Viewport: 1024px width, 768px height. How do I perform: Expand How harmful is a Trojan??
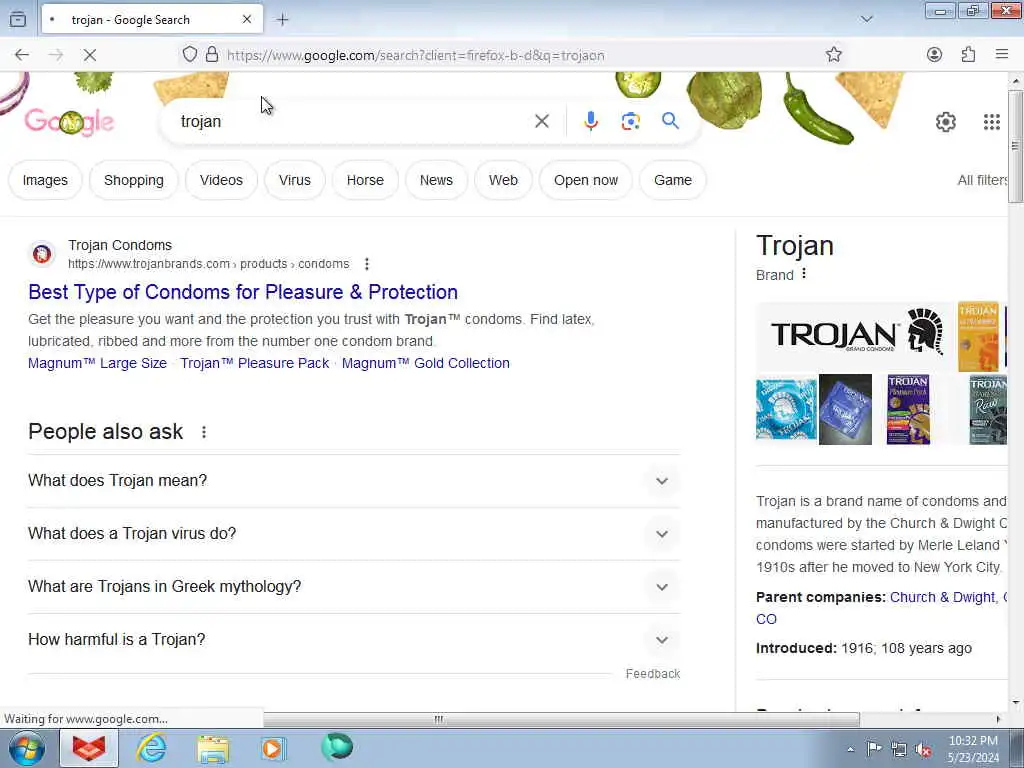point(354,639)
